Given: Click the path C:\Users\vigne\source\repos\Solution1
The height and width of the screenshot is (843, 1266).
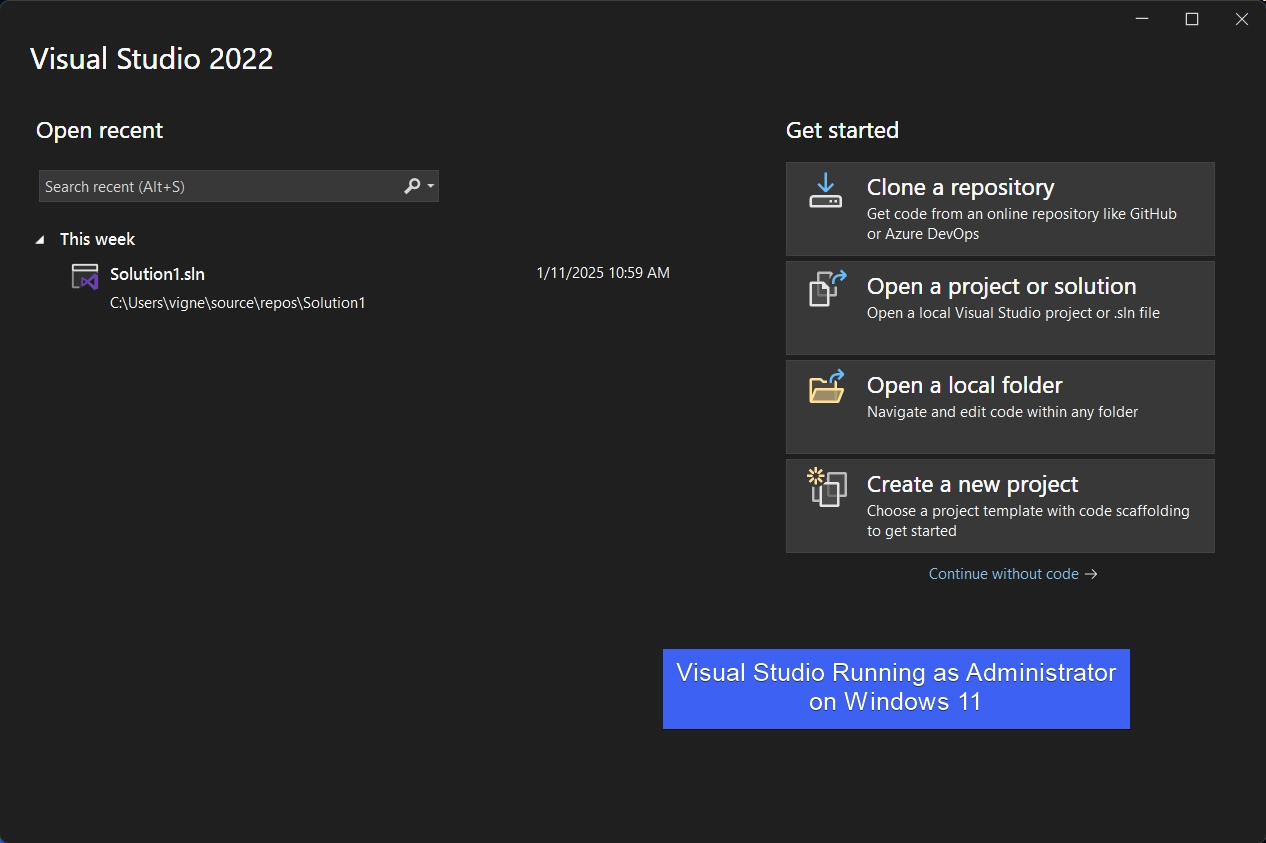Looking at the screenshot, I should click(x=238, y=303).
